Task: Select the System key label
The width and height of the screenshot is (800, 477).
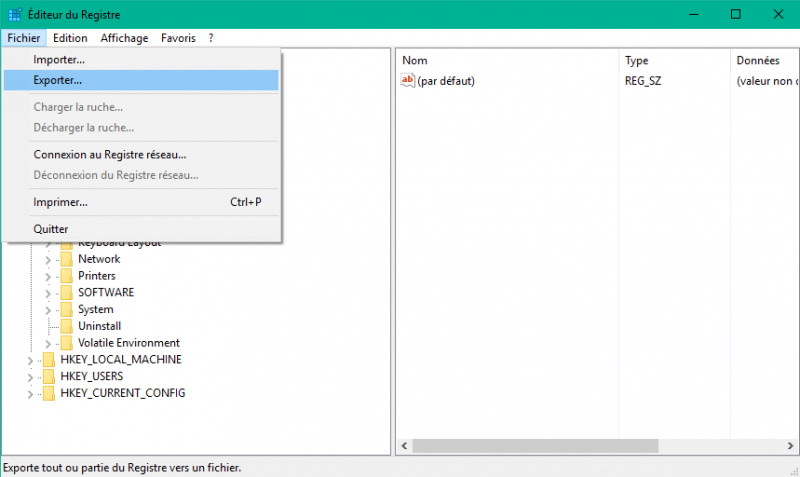Action: [x=95, y=310]
